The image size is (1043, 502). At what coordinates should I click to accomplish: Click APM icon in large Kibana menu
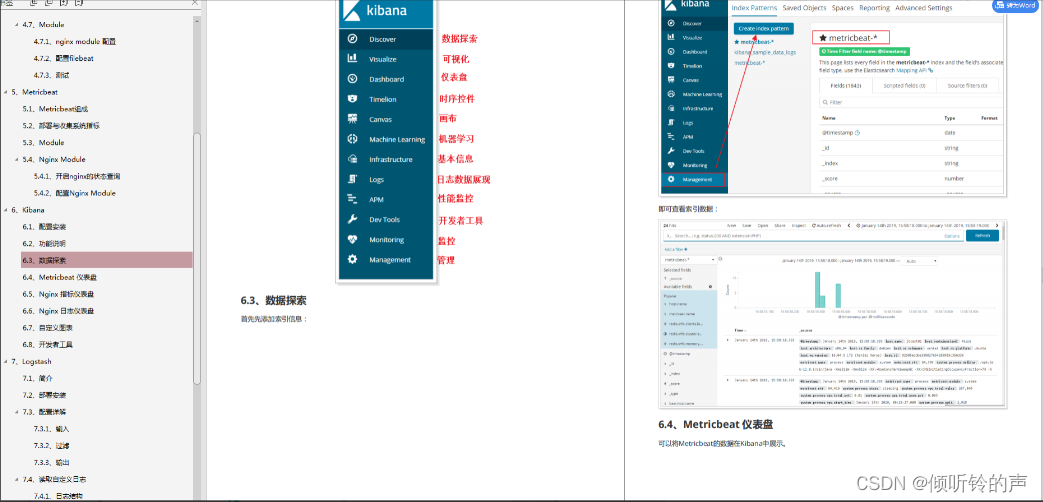tap(353, 199)
